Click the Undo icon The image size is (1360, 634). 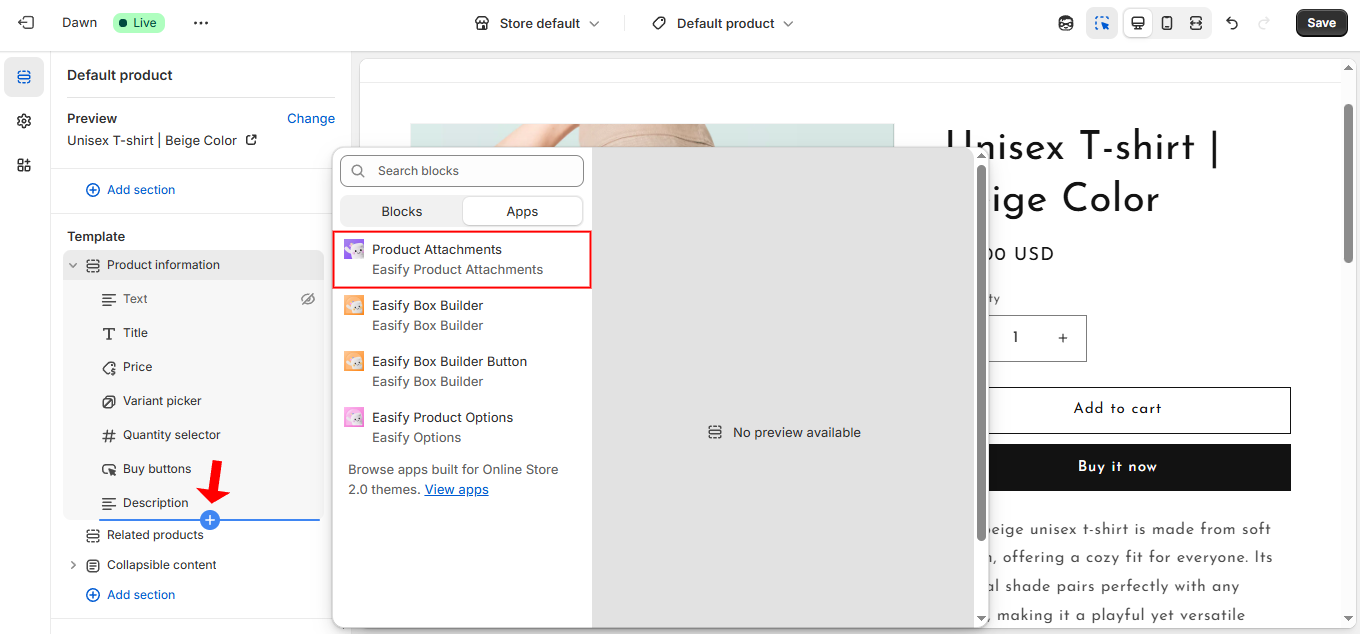coord(1231,22)
